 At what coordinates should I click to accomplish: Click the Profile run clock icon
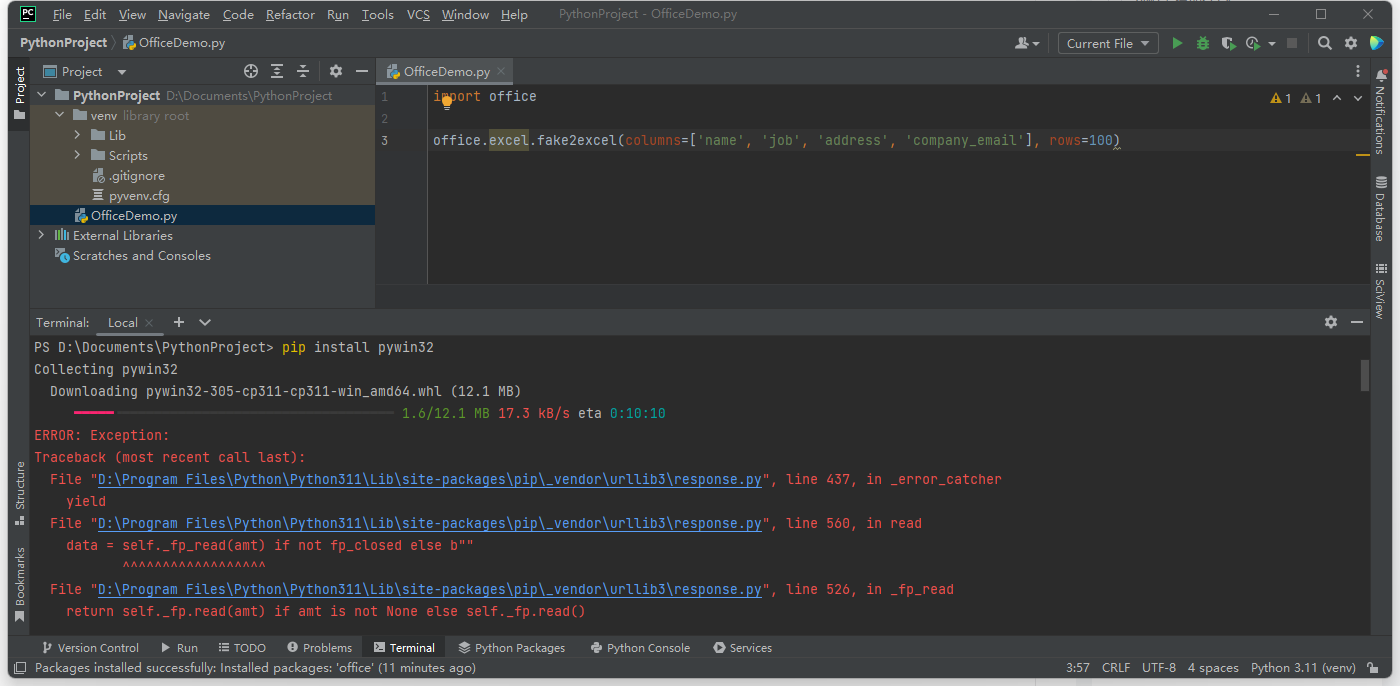(x=1252, y=43)
